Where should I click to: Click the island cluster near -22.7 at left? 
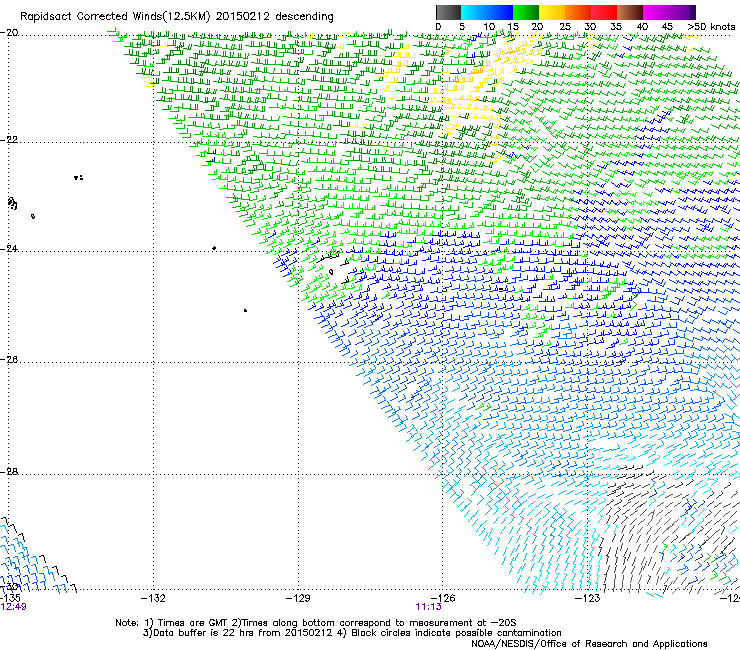(78, 177)
